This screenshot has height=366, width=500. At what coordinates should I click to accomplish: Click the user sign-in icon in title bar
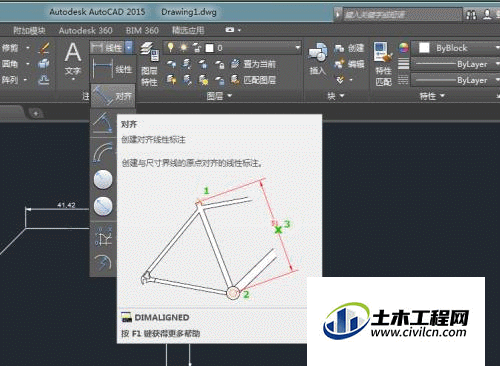(487, 15)
